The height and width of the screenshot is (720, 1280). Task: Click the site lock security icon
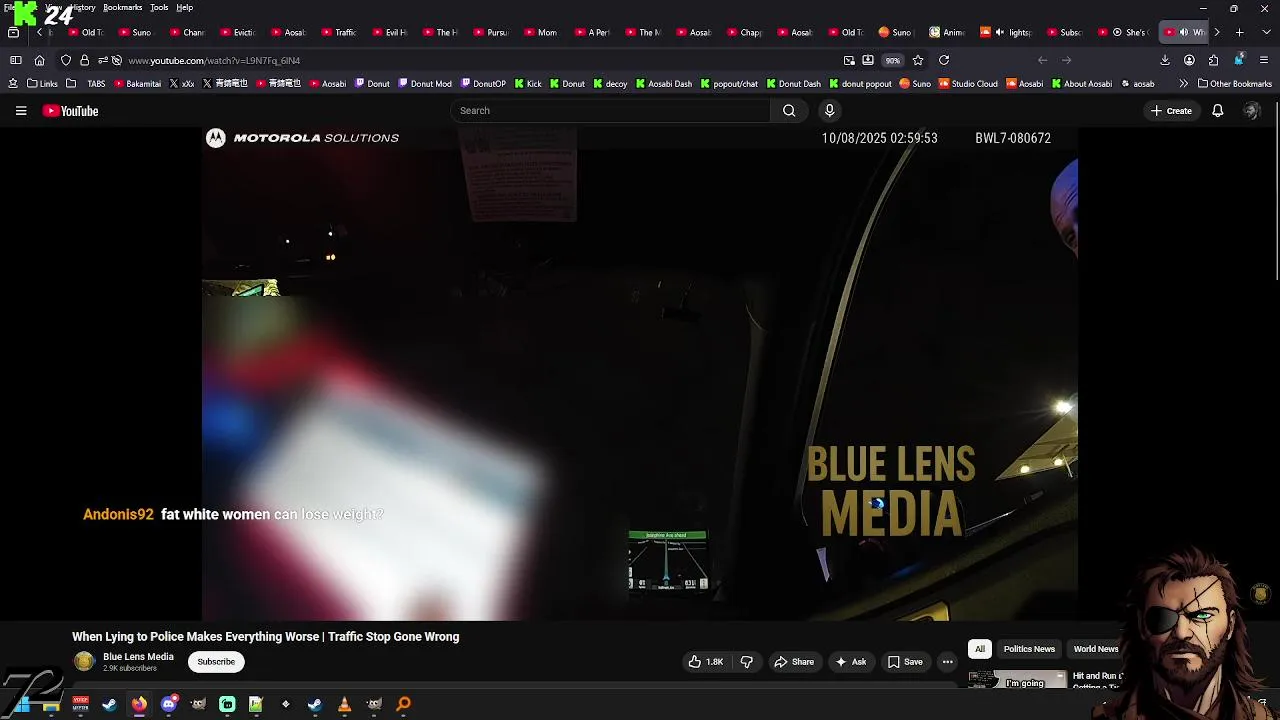[x=85, y=60]
